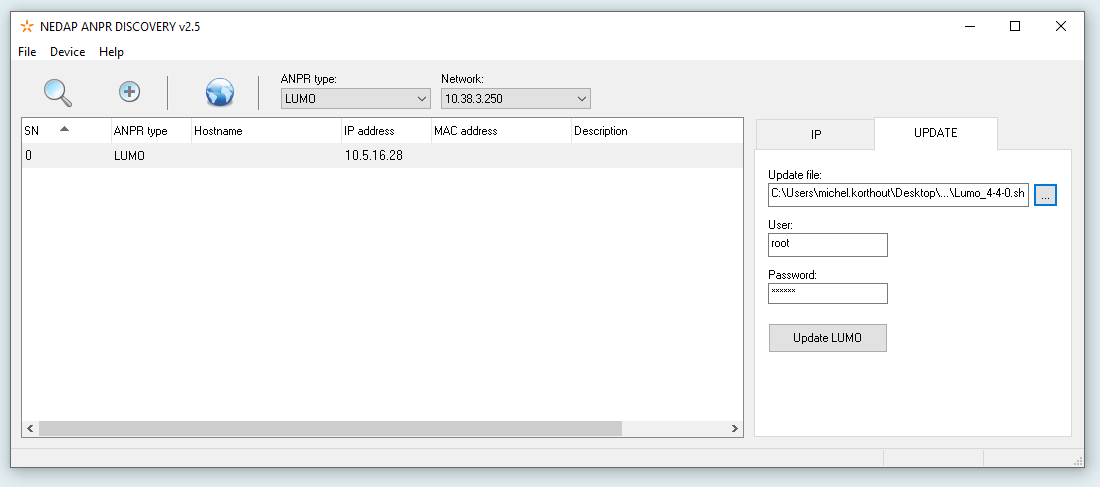Click the MAC address column header
The image size is (1100, 487).
tap(501, 131)
